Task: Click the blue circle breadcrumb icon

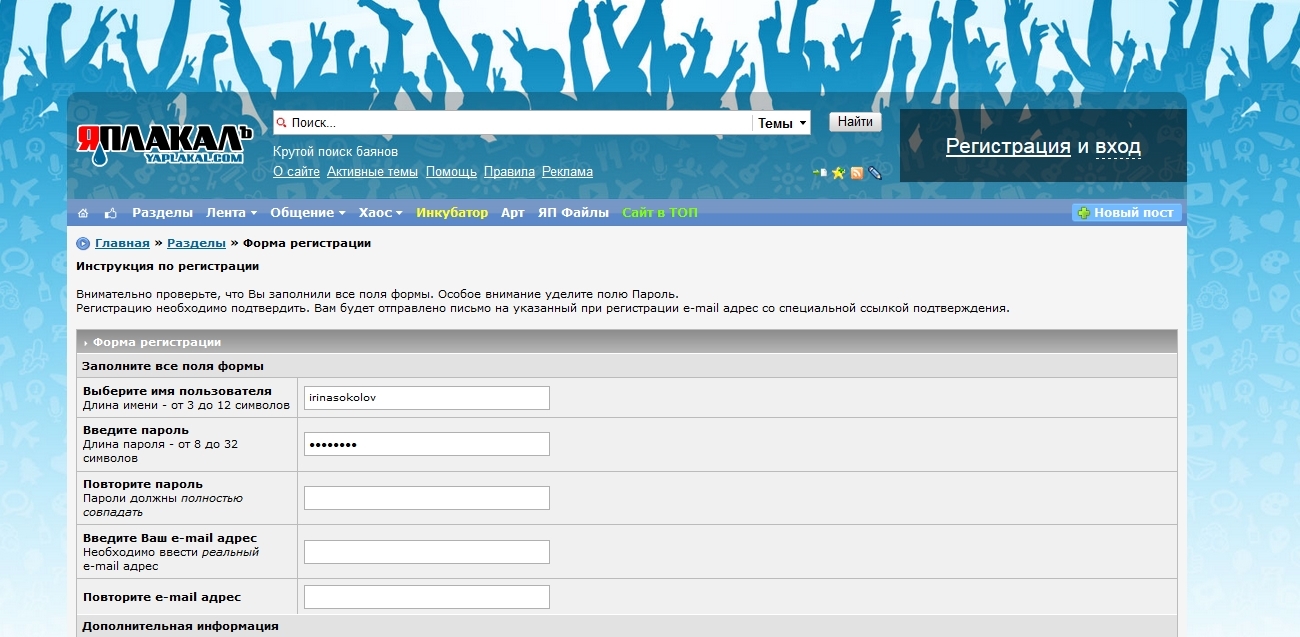Action: point(83,243)
